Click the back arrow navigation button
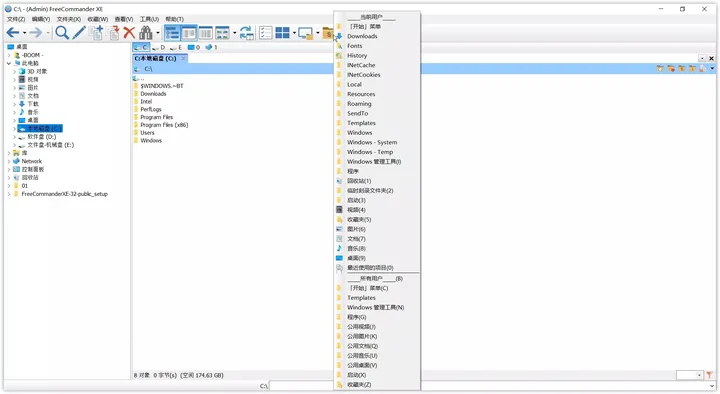Viewport: 720px width, 394px height. tap(12, 33)
